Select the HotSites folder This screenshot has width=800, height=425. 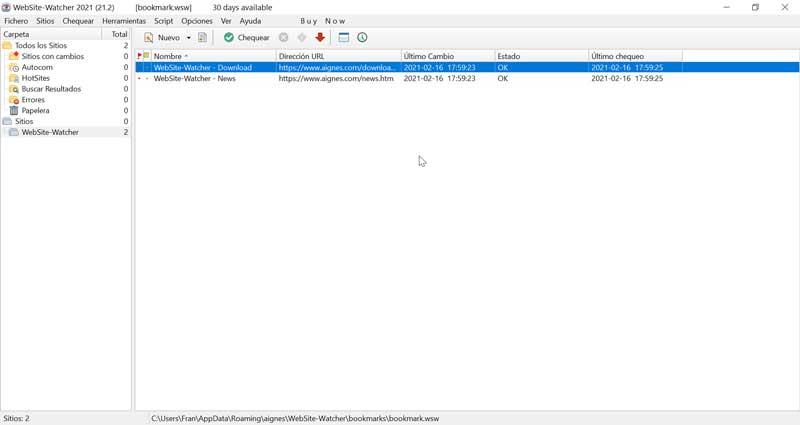pyautogui.click(x=36, y=78)
